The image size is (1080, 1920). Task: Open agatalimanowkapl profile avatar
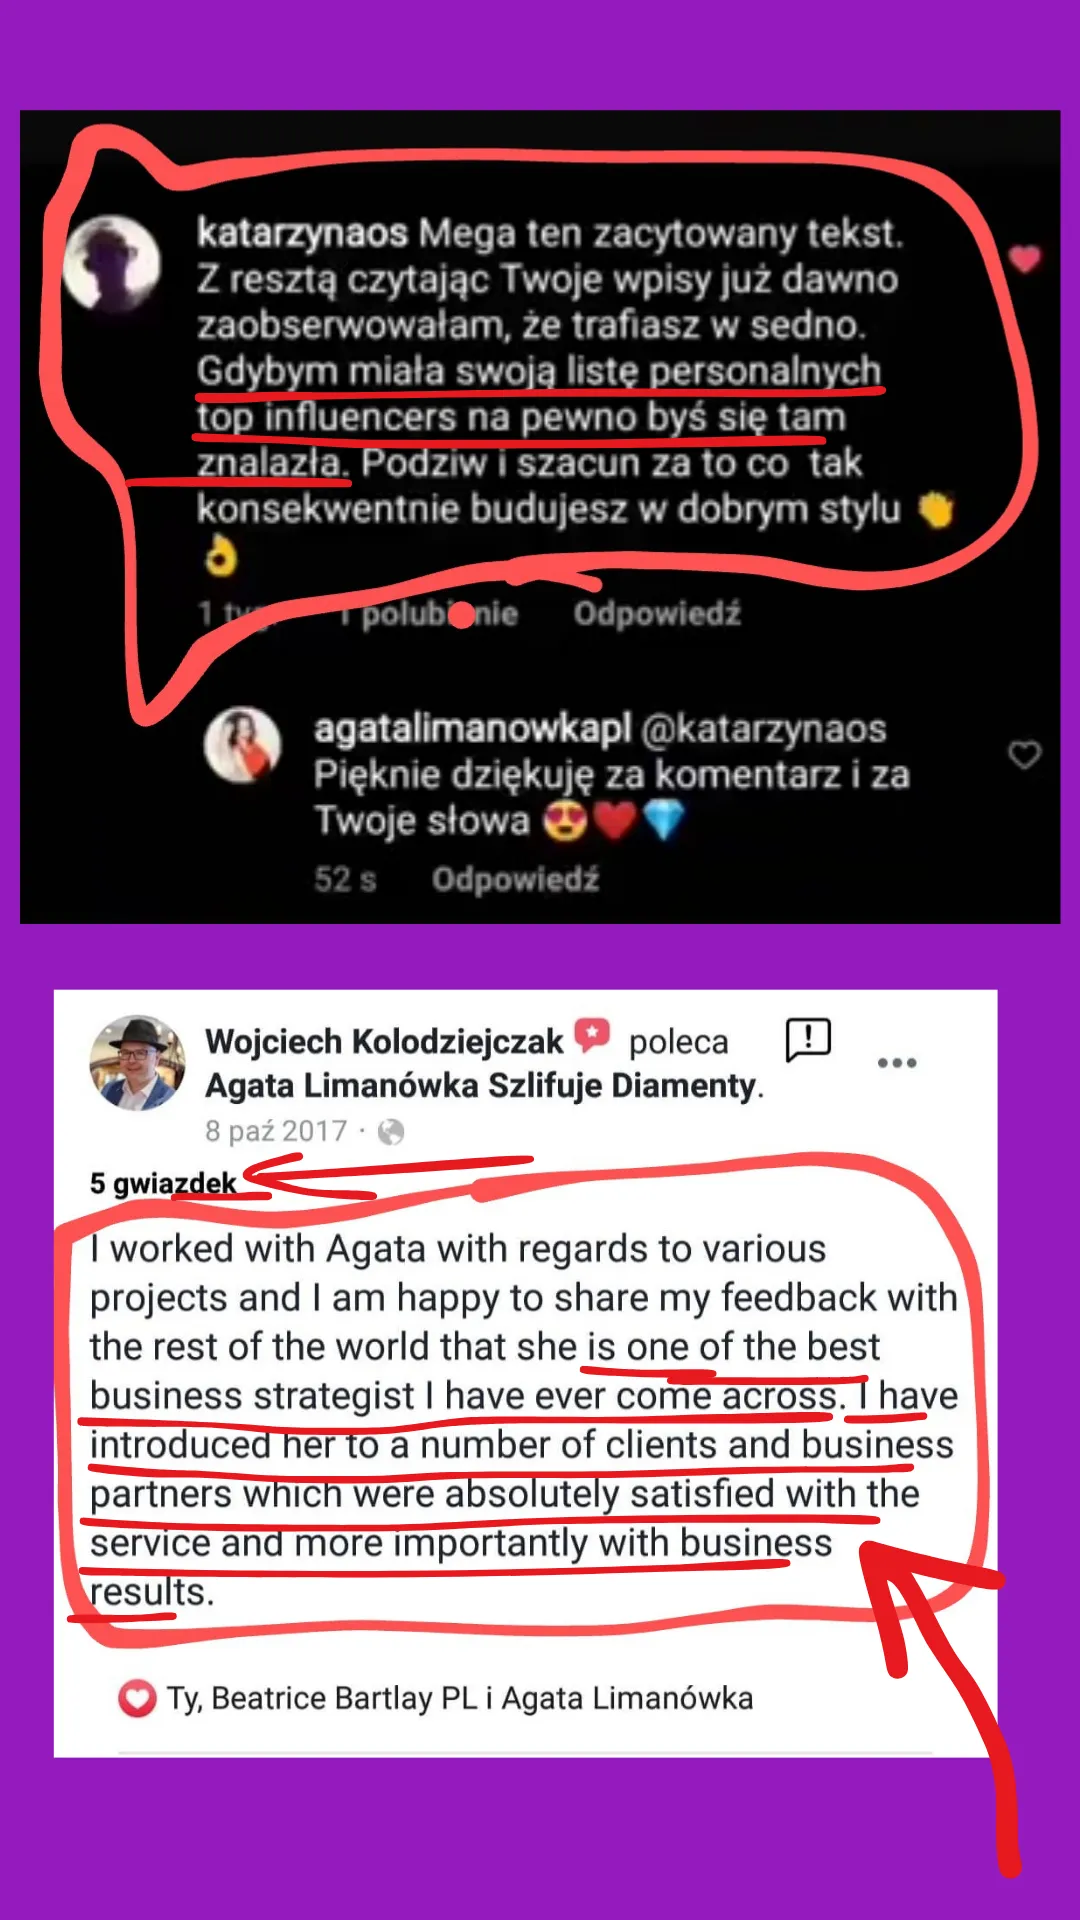(243, 745)
